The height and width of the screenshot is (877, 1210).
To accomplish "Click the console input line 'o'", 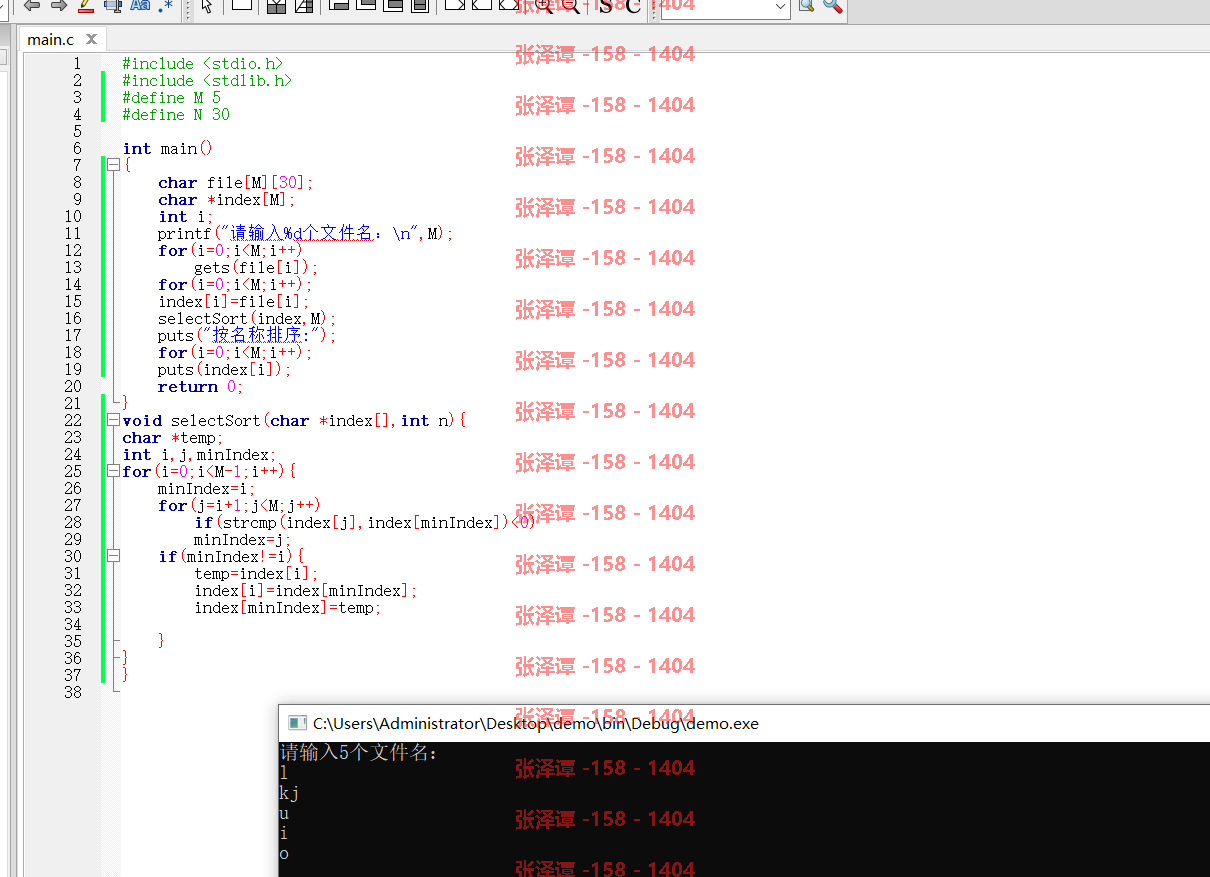I will 284,854.
